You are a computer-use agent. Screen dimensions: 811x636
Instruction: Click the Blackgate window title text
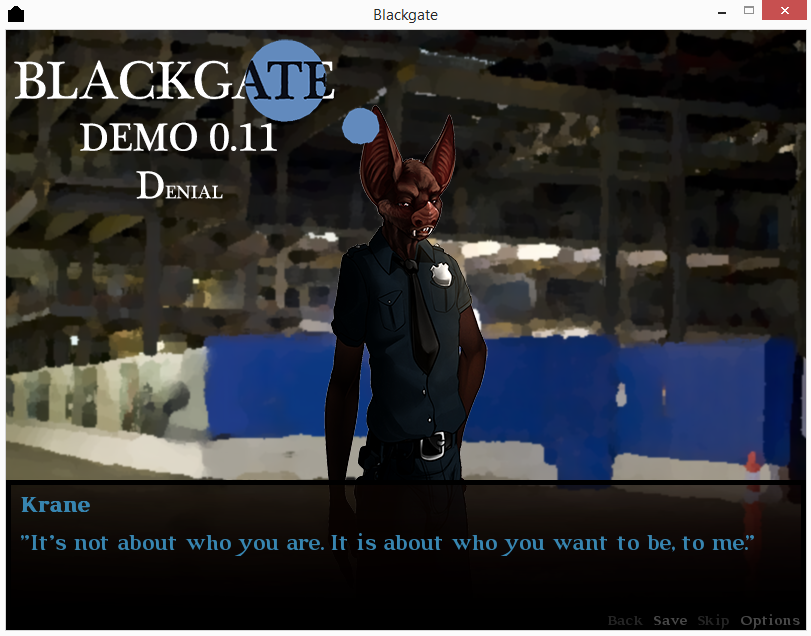[x=406, y=14]
